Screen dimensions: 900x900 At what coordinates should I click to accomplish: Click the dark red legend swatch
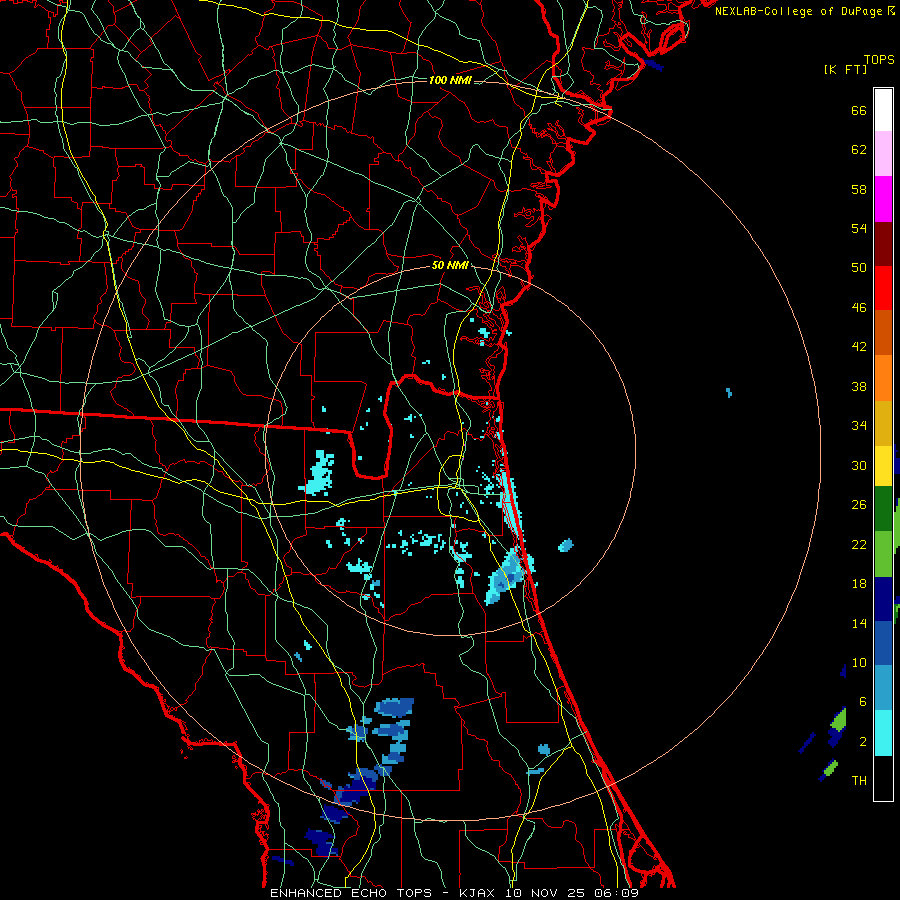click(x=883, y=243)
